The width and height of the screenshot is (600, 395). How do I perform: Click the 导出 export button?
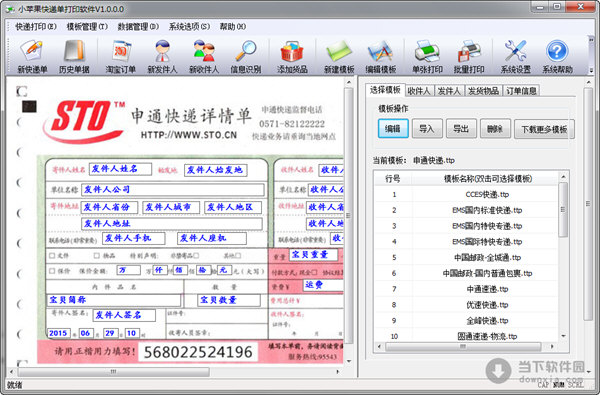point(461,129)
